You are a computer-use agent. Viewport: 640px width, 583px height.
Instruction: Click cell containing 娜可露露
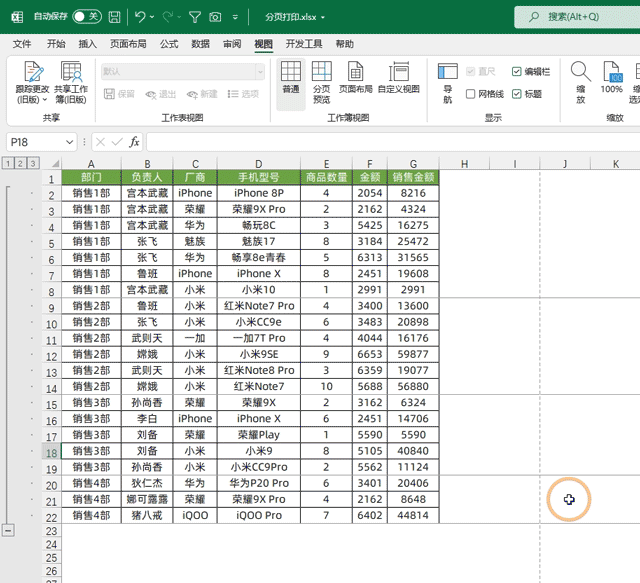[x=147, y=499]
